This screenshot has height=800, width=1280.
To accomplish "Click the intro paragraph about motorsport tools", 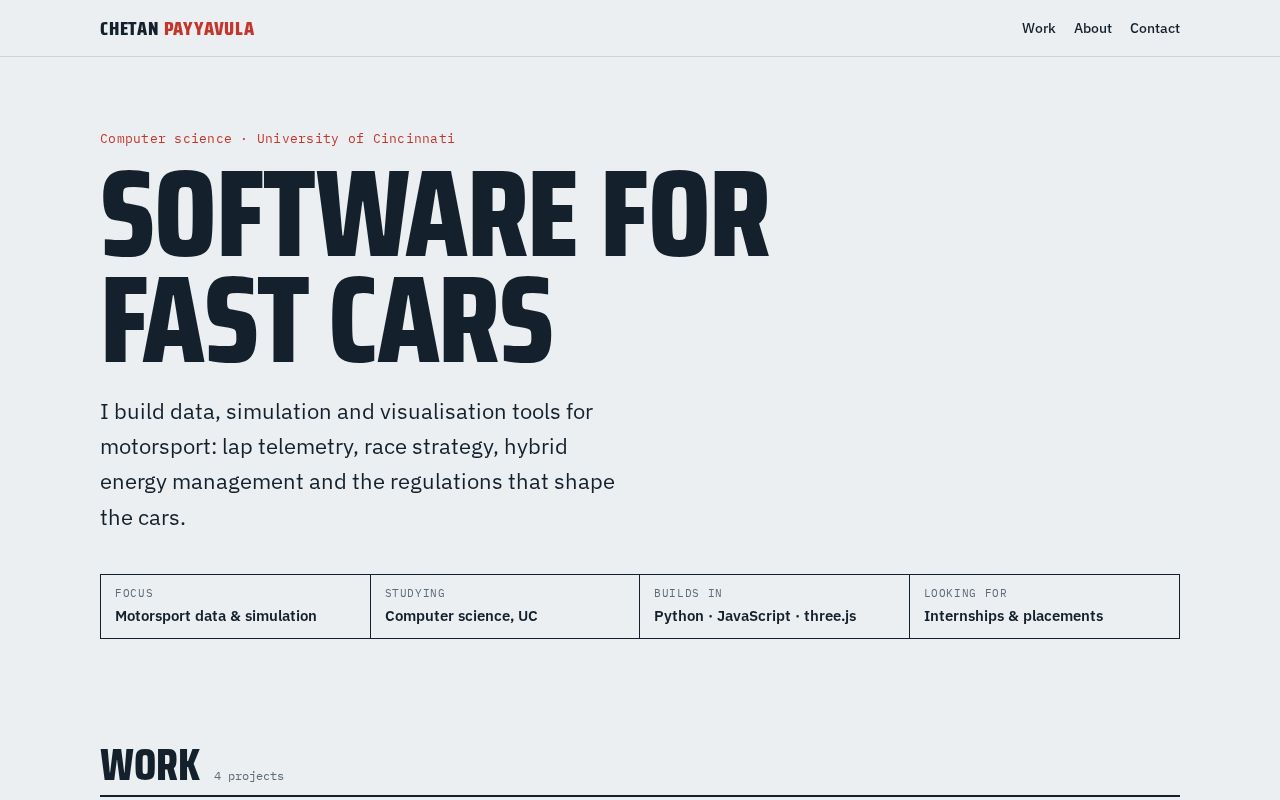I will (357, 464).
